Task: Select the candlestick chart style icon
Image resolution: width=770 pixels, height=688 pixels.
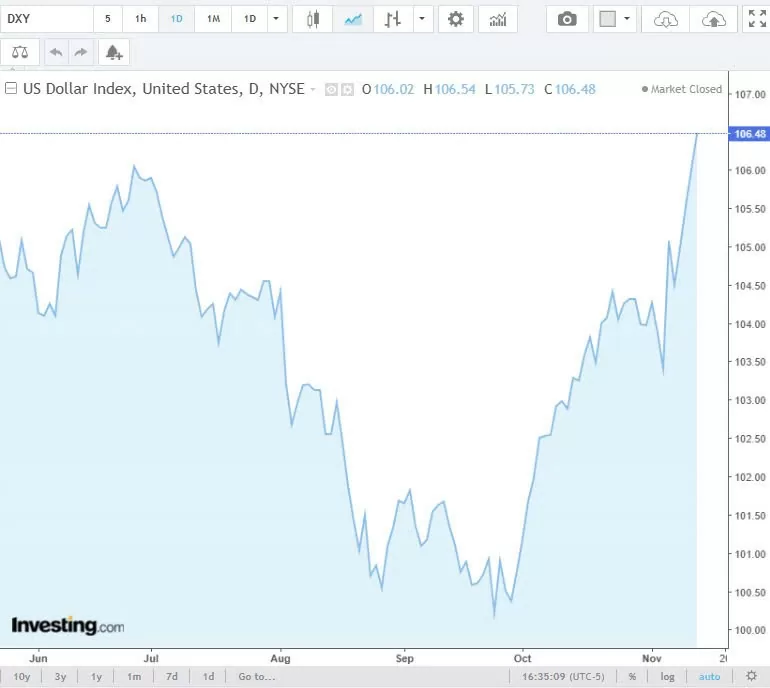Action: click(x=314, y=19)
